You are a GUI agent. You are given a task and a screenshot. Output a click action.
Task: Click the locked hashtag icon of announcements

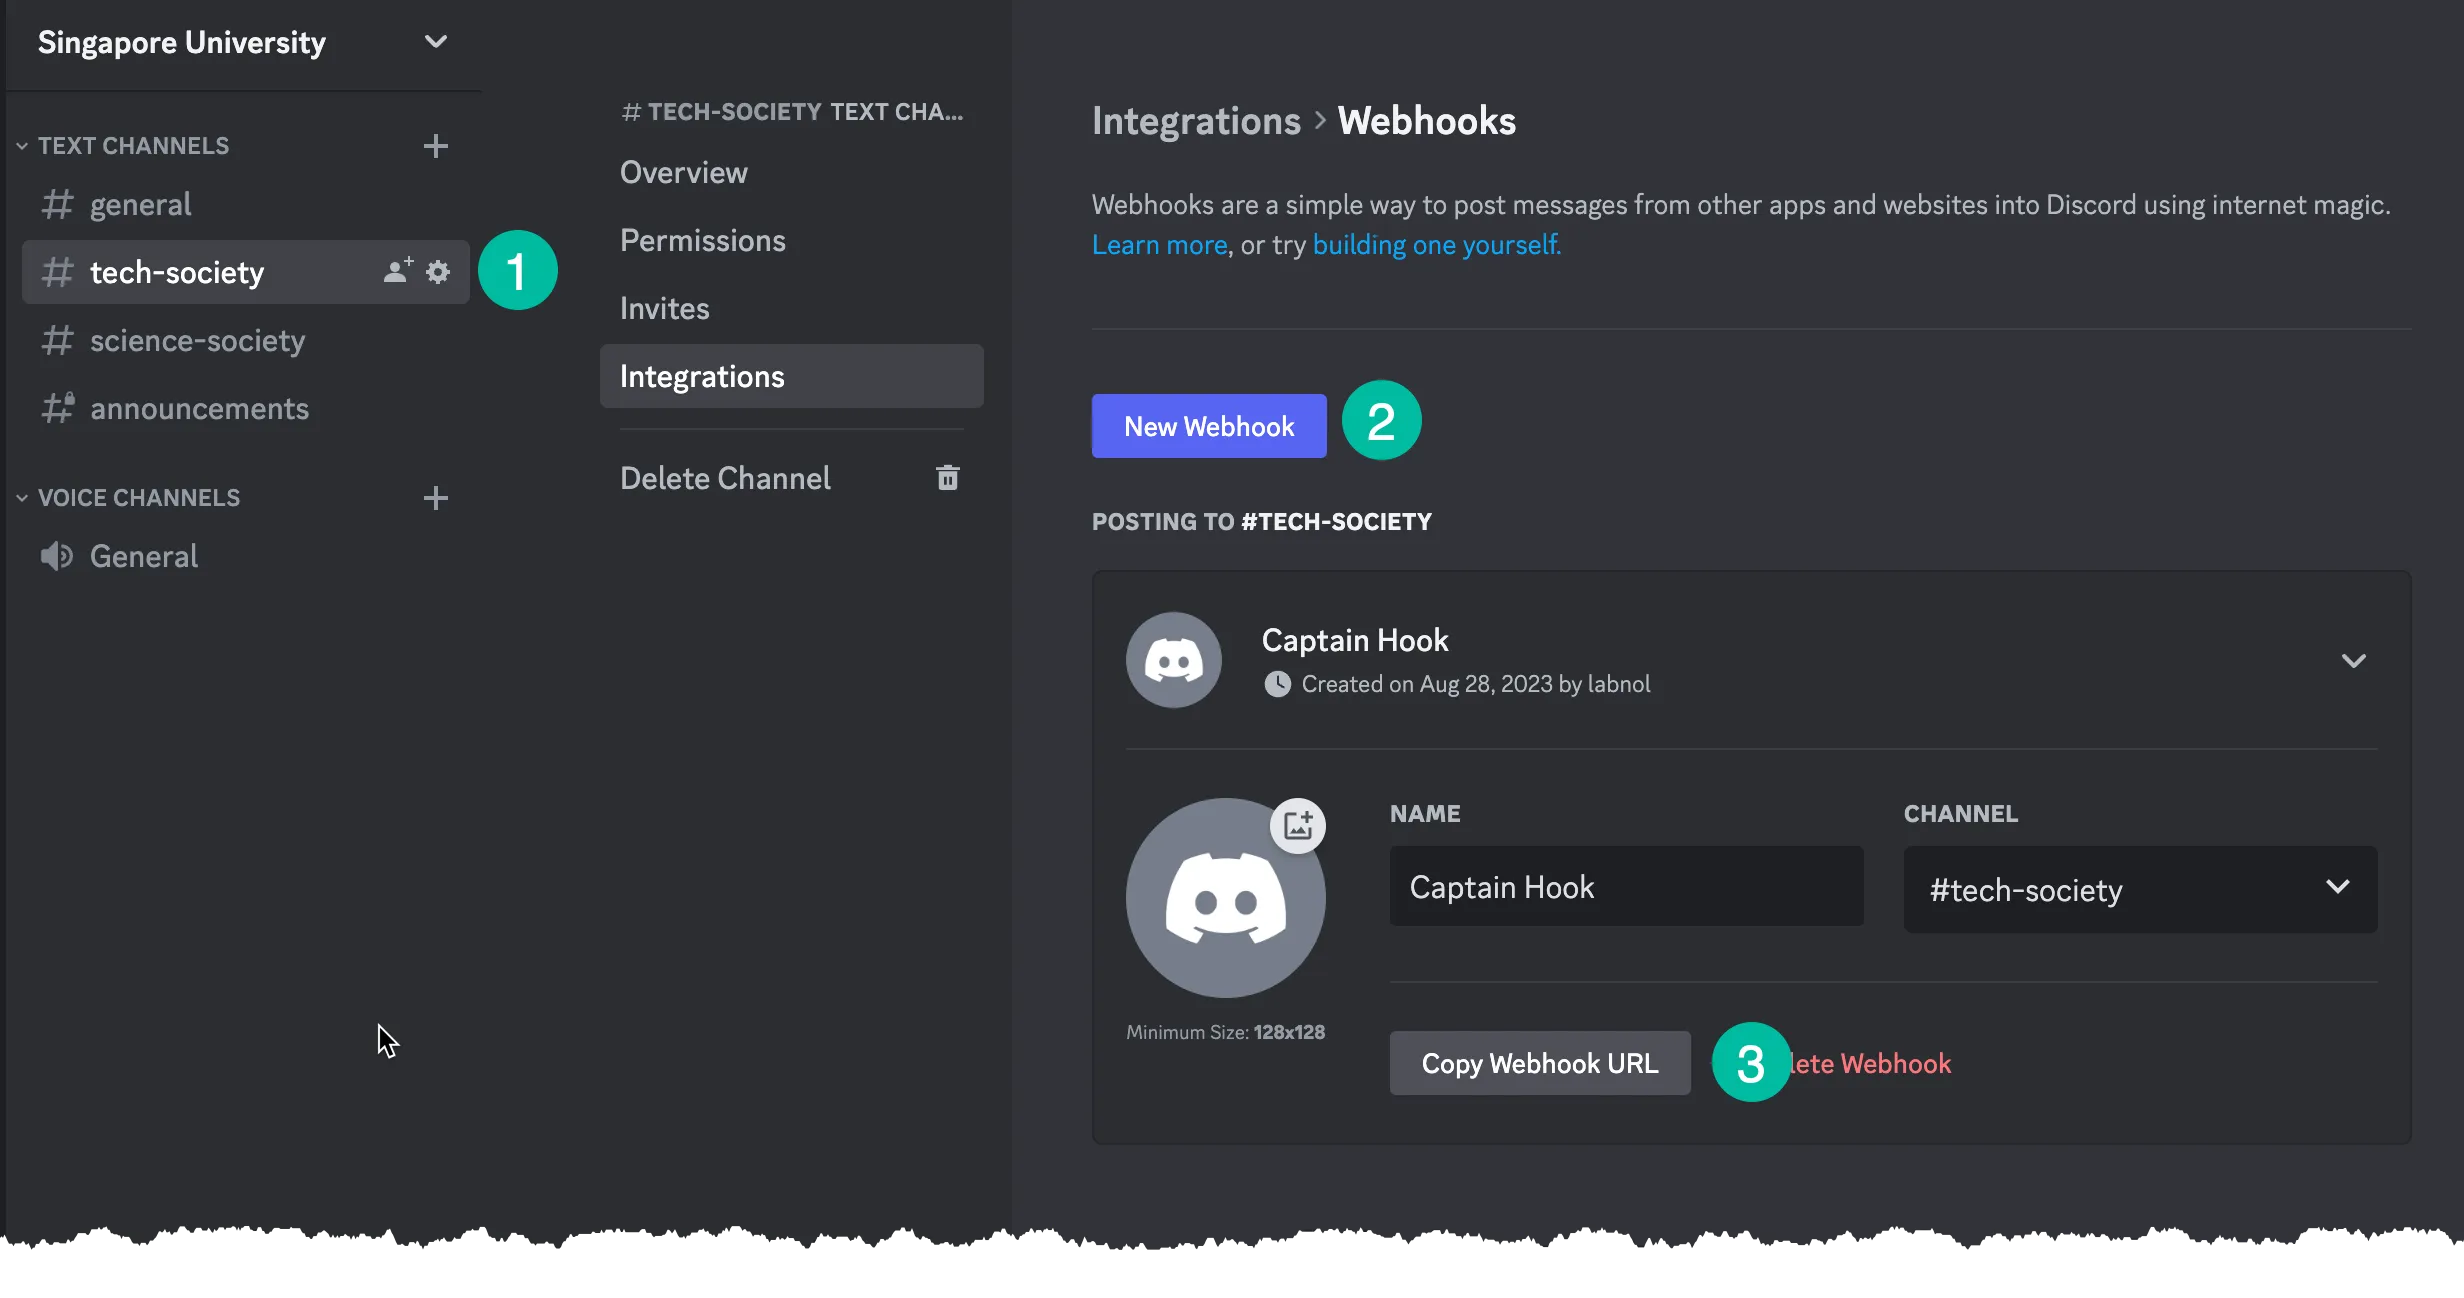[x=57, y=407]
